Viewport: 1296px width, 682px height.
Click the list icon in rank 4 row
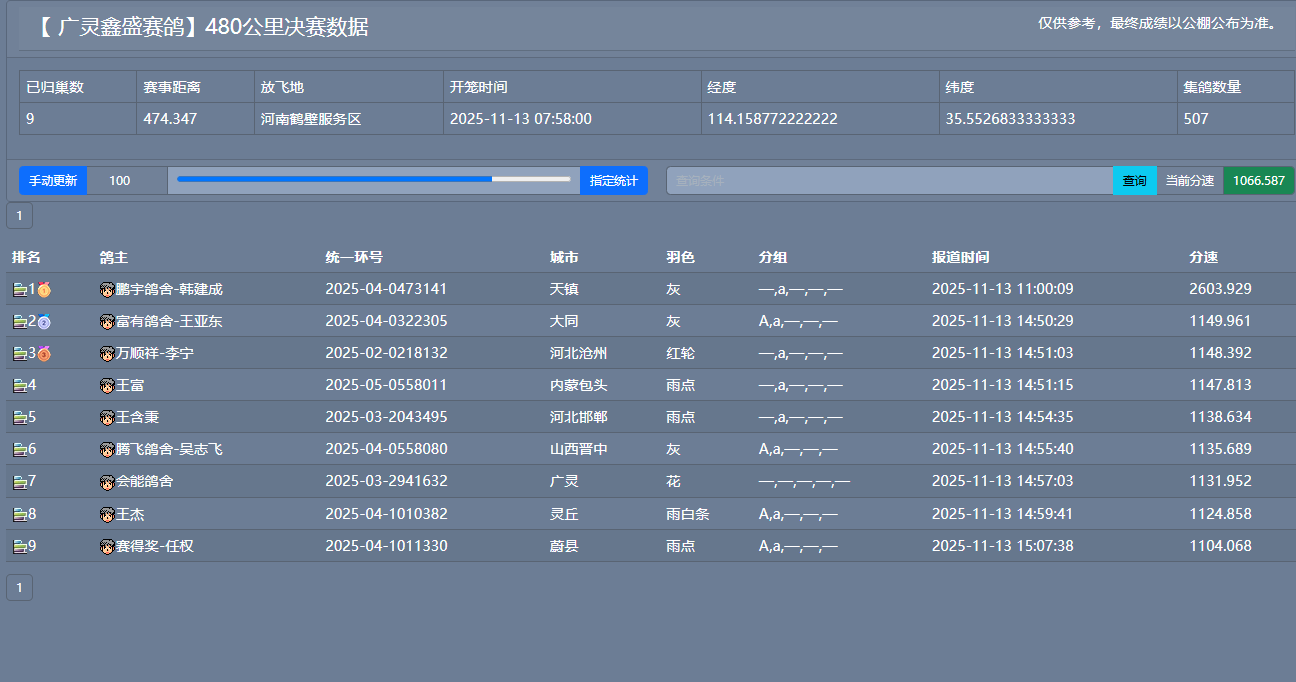(x=19, y=386)
